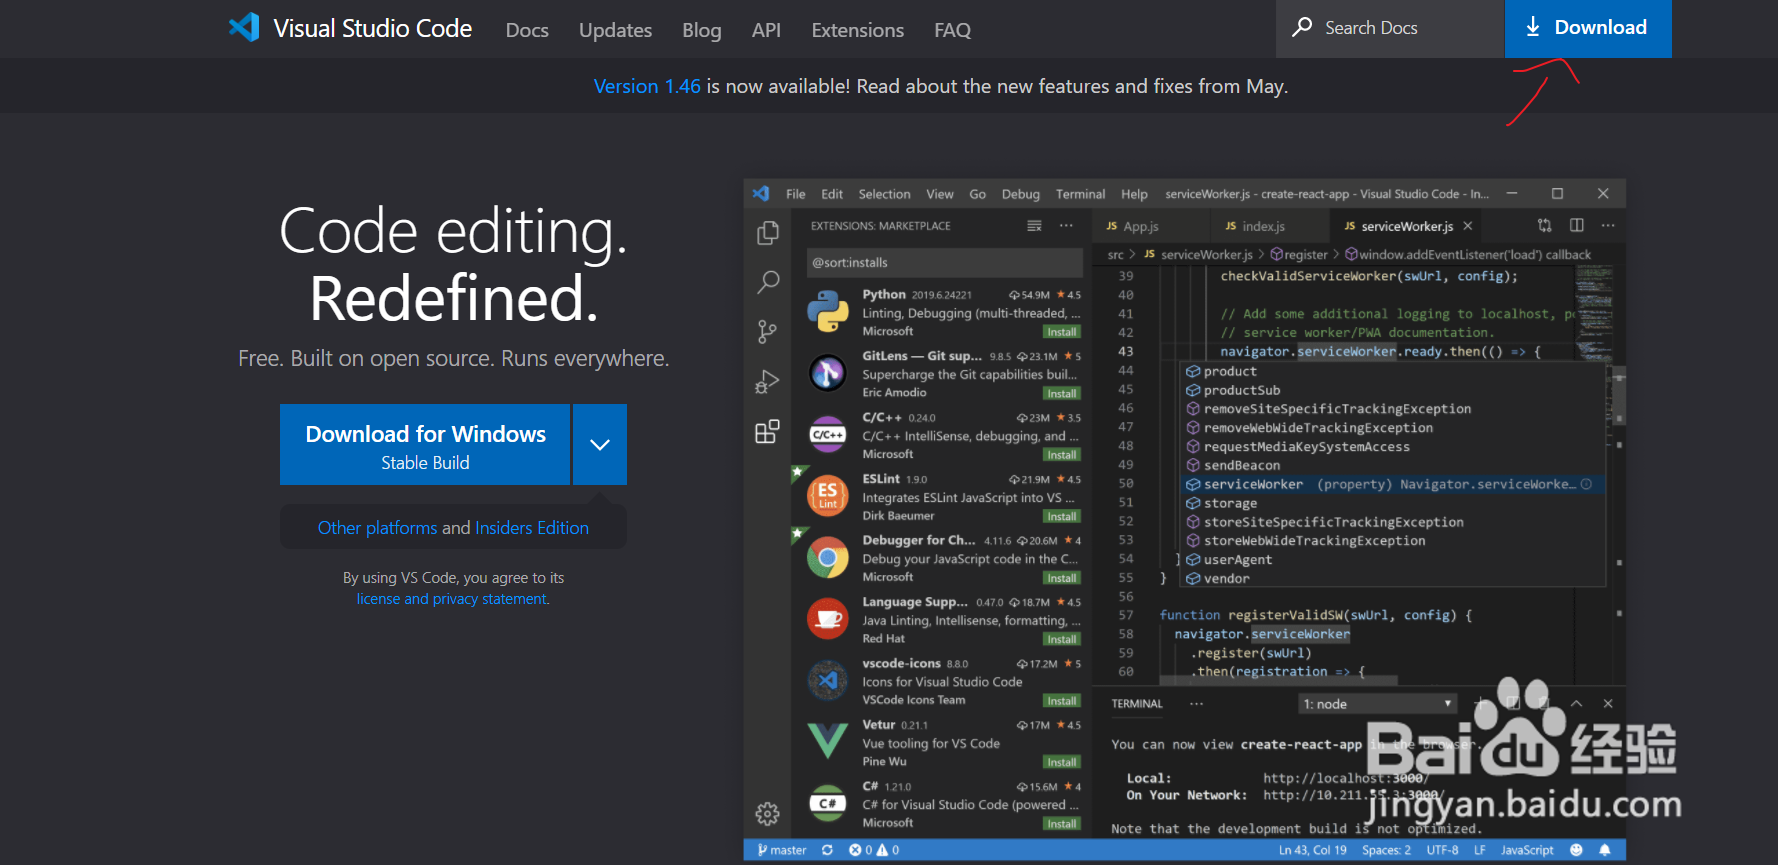This screenshot has width=1778, height=865.
Task: Install the GitLens extension
Action: pyautogui.click(x=1061, y=394)
